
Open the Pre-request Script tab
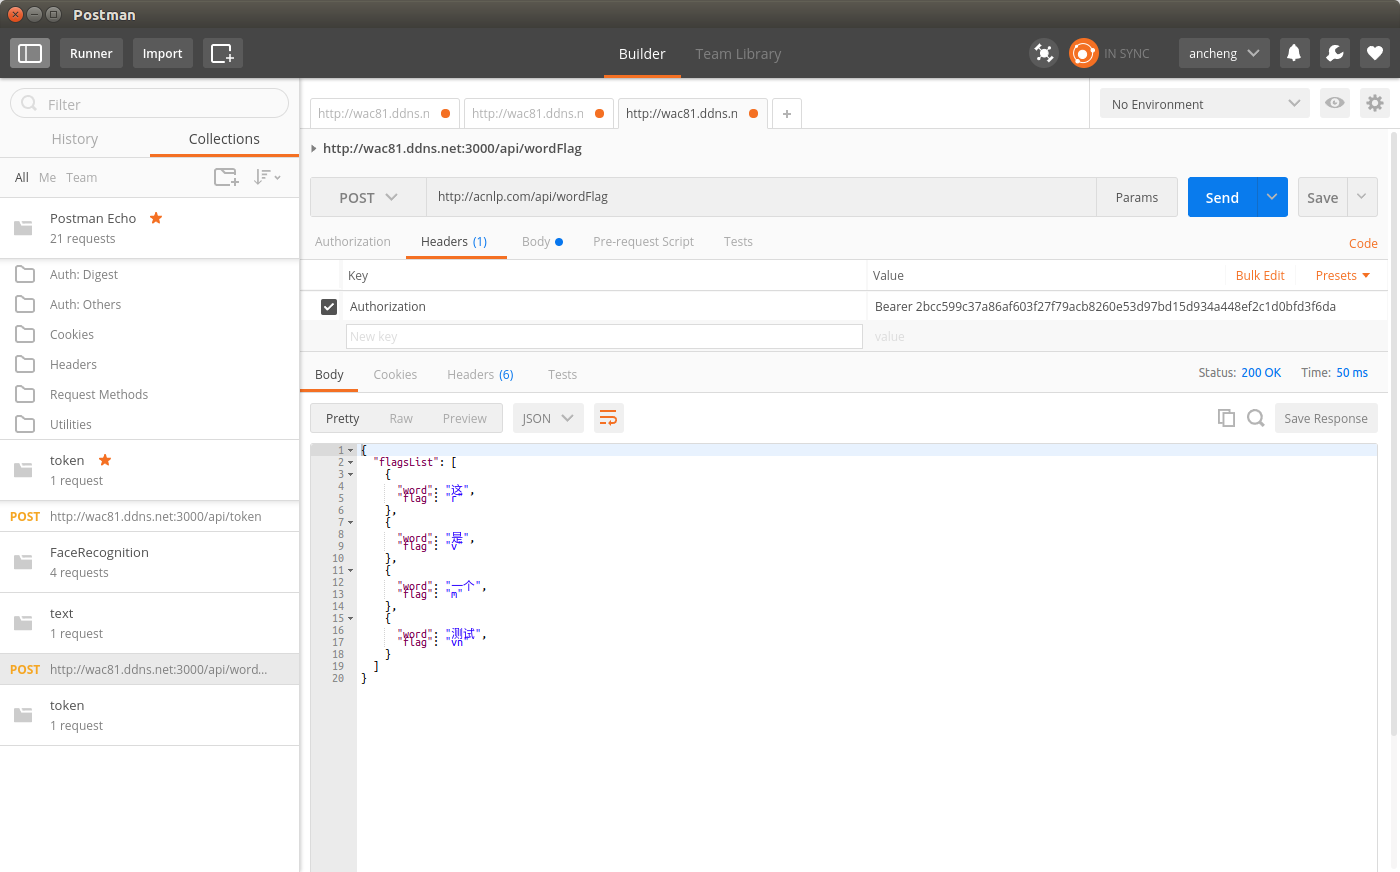[643, 241]
